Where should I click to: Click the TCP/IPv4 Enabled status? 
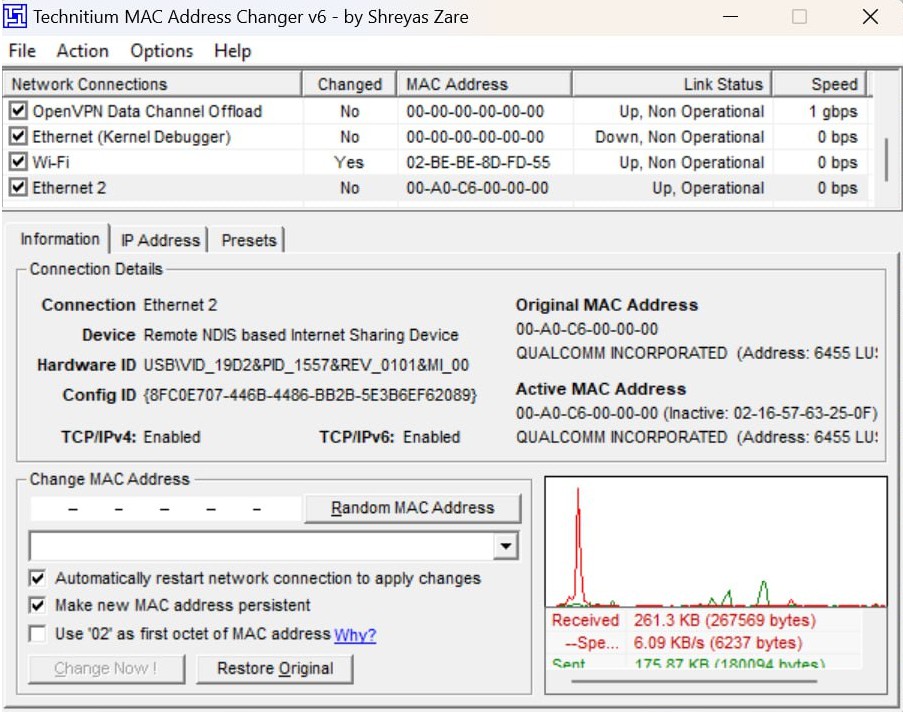[172, 437]
